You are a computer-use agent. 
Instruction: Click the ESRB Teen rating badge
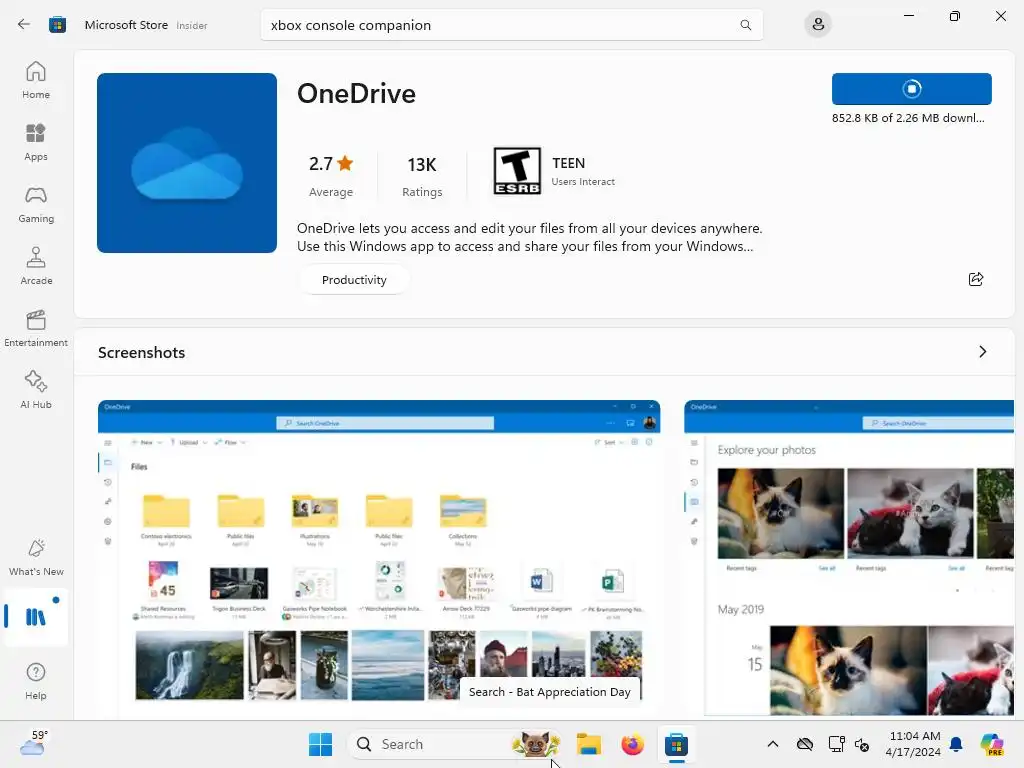click(517, 171)
